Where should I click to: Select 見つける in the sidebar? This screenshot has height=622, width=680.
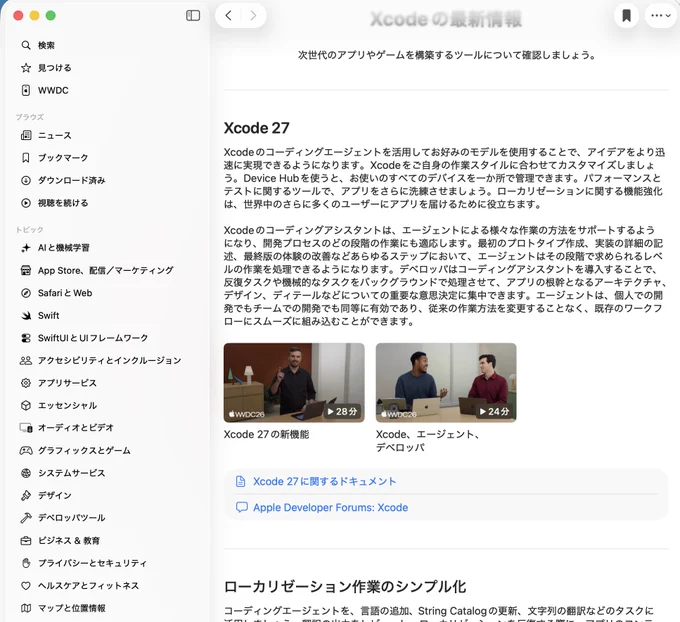(x=55, y=68)
